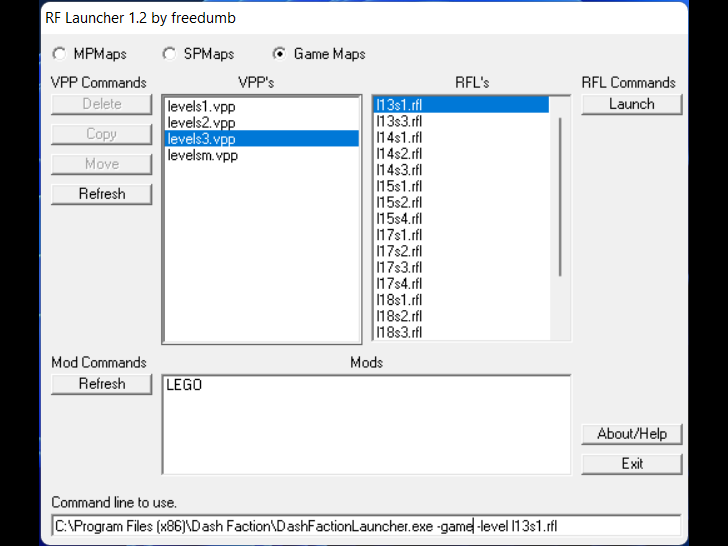Select l14s1.rfl level file
The width and height of the screenshot is (728, 546).
399,137
